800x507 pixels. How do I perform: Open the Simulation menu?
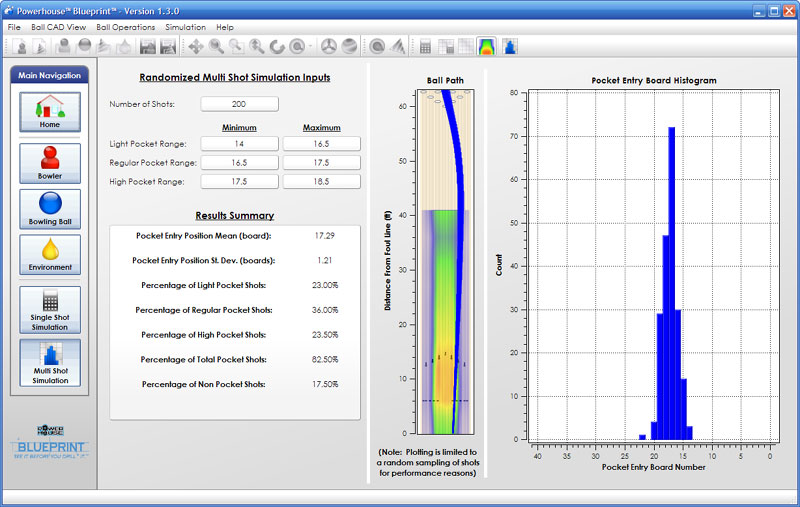(x=185, y=27)
